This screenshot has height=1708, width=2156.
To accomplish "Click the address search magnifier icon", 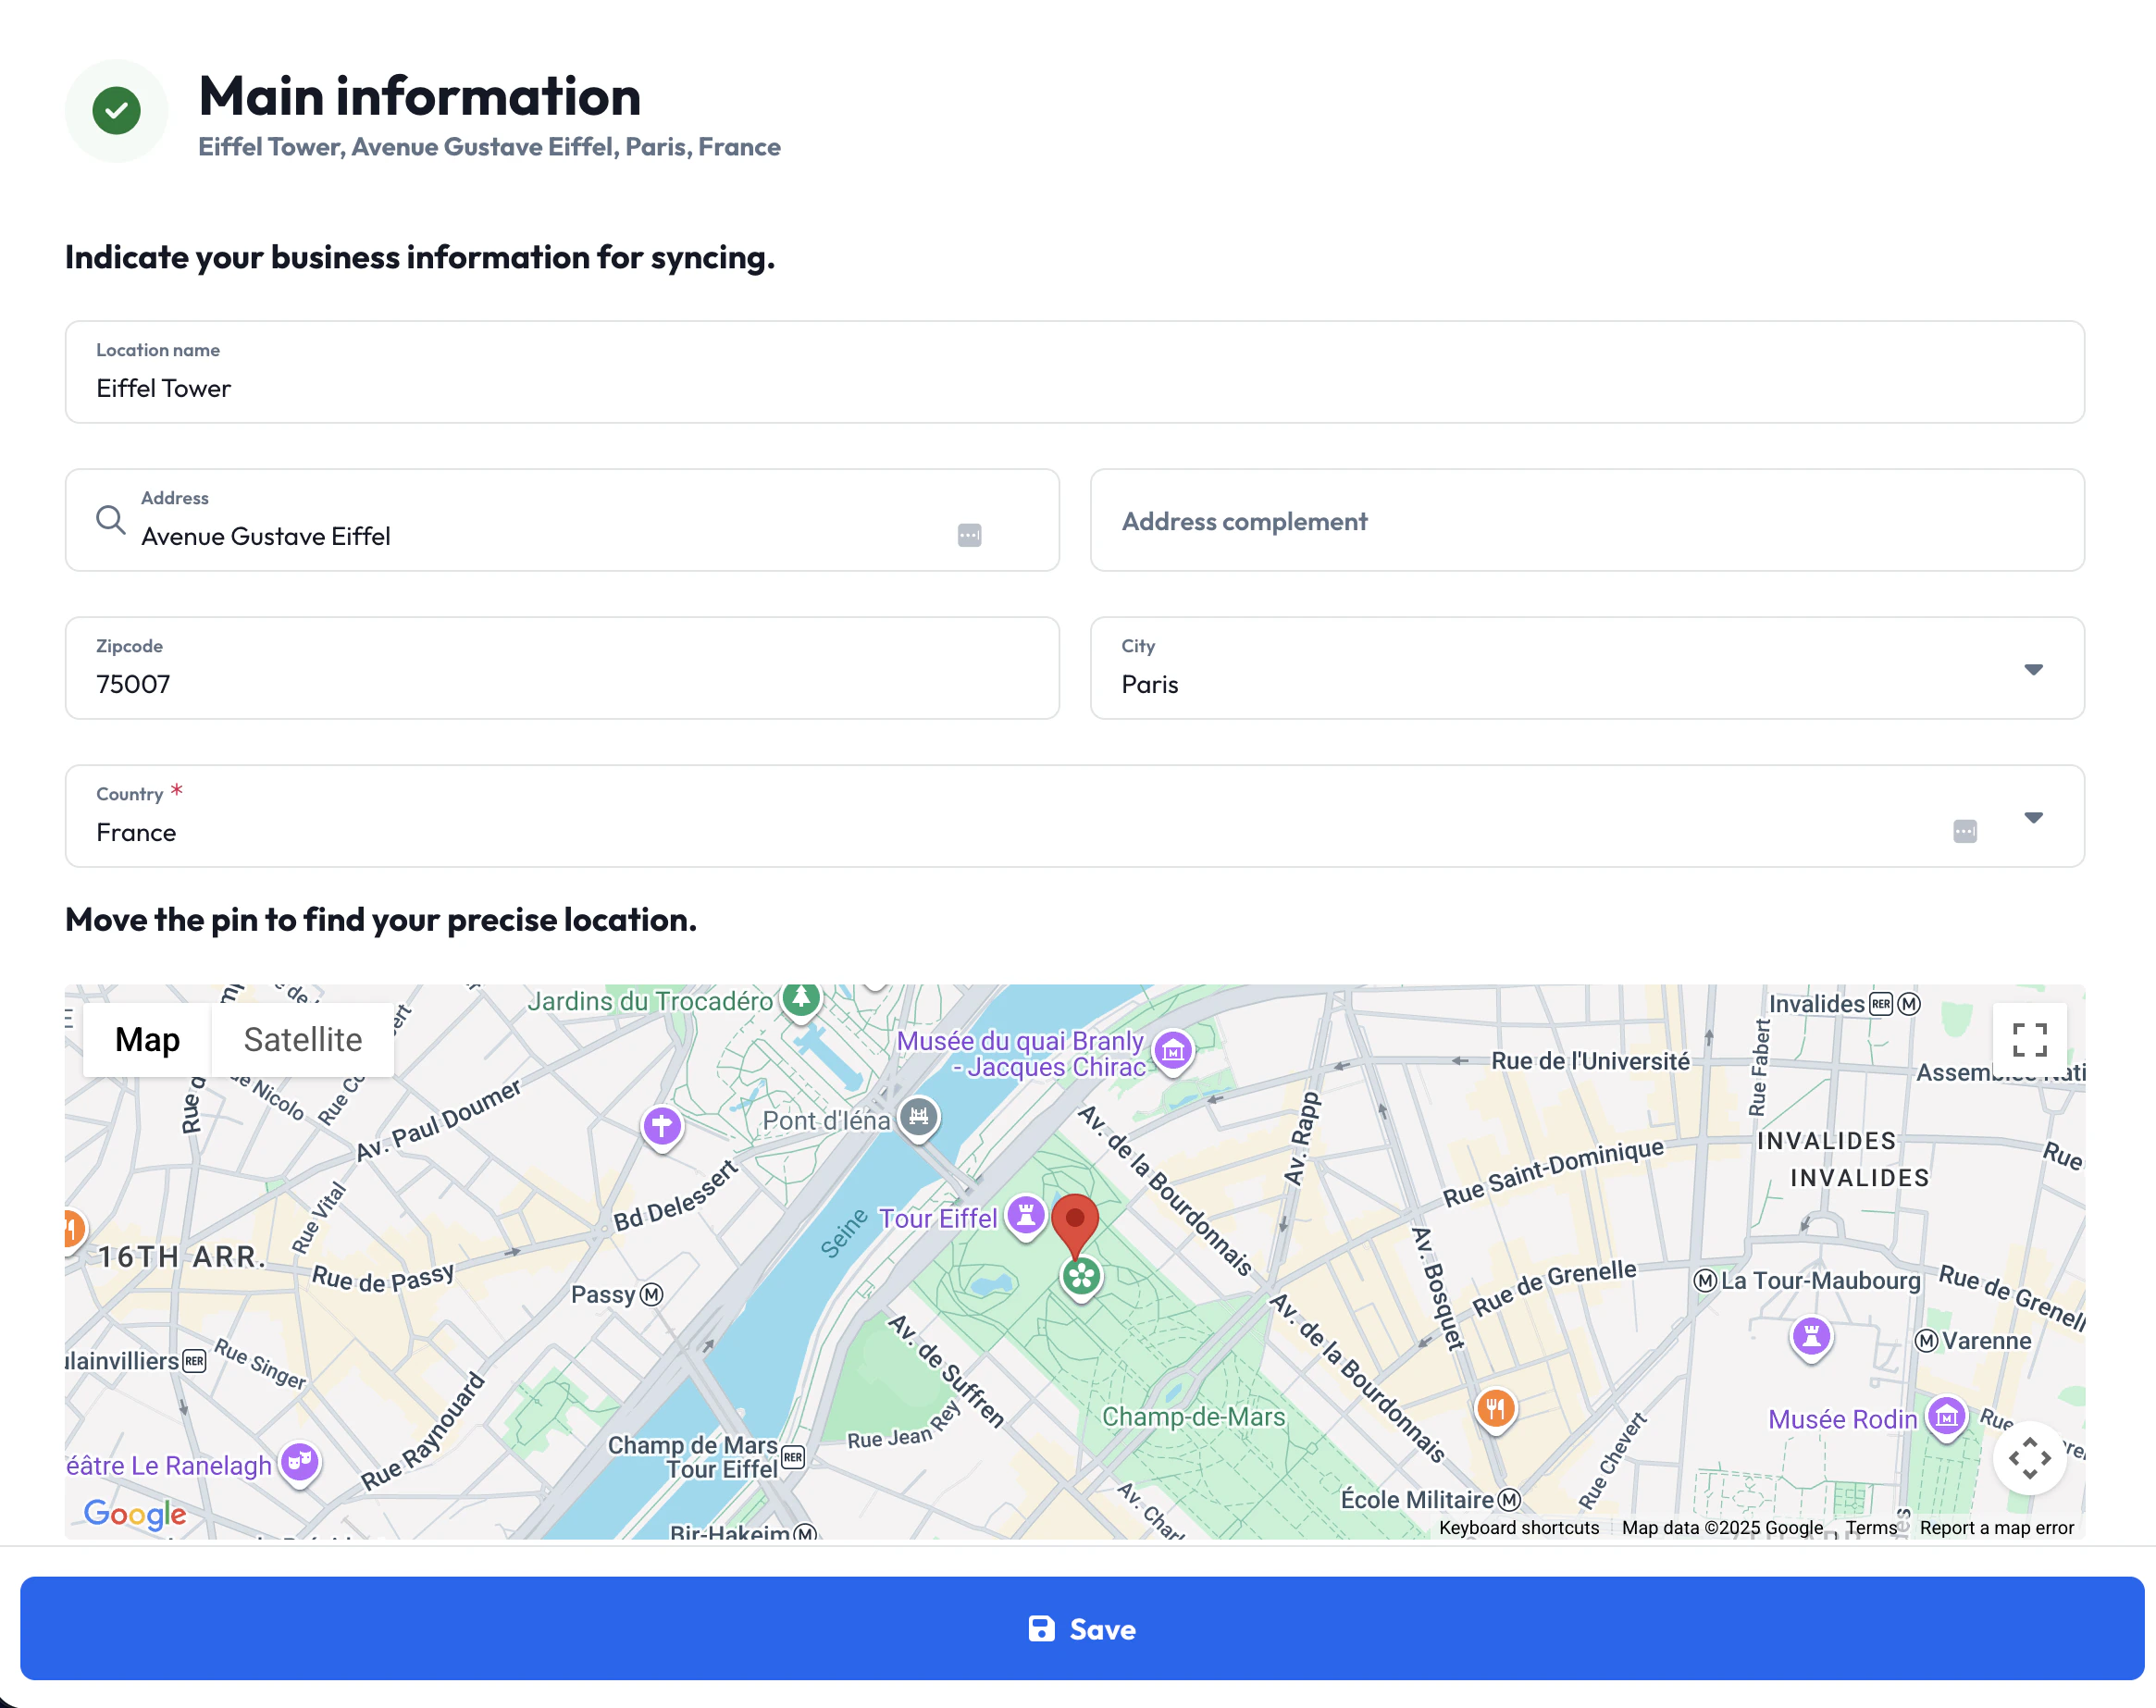I will [x=110, y=520].
